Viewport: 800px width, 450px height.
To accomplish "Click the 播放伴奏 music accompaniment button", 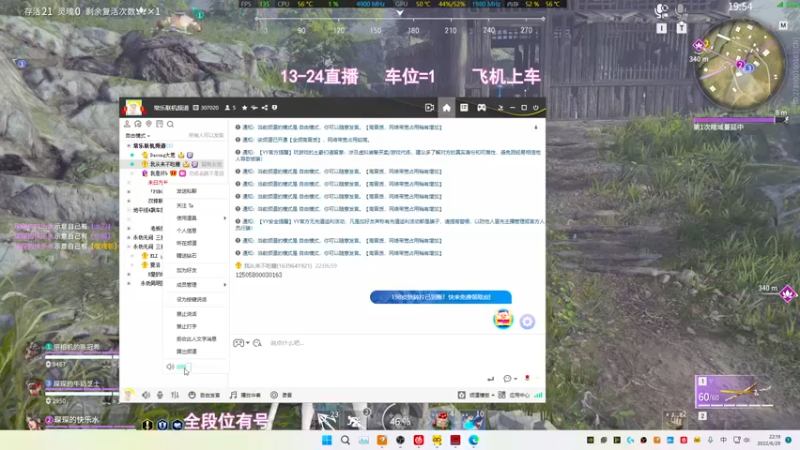I will coord(245,395).
